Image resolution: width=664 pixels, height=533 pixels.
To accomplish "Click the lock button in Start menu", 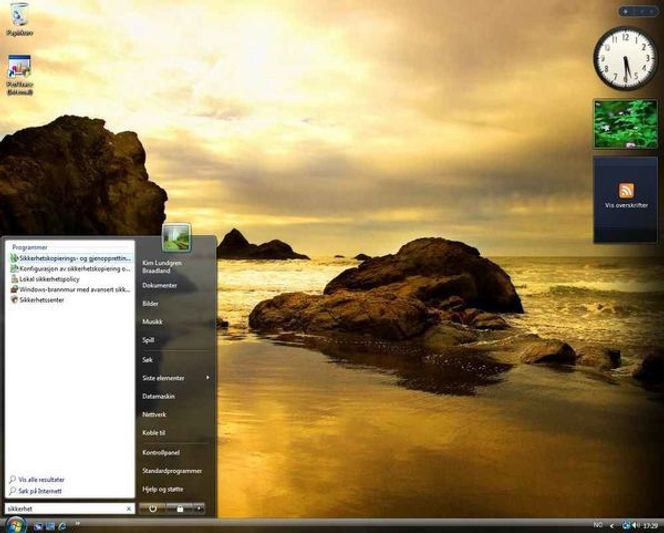I will click(x=180, y=508).
